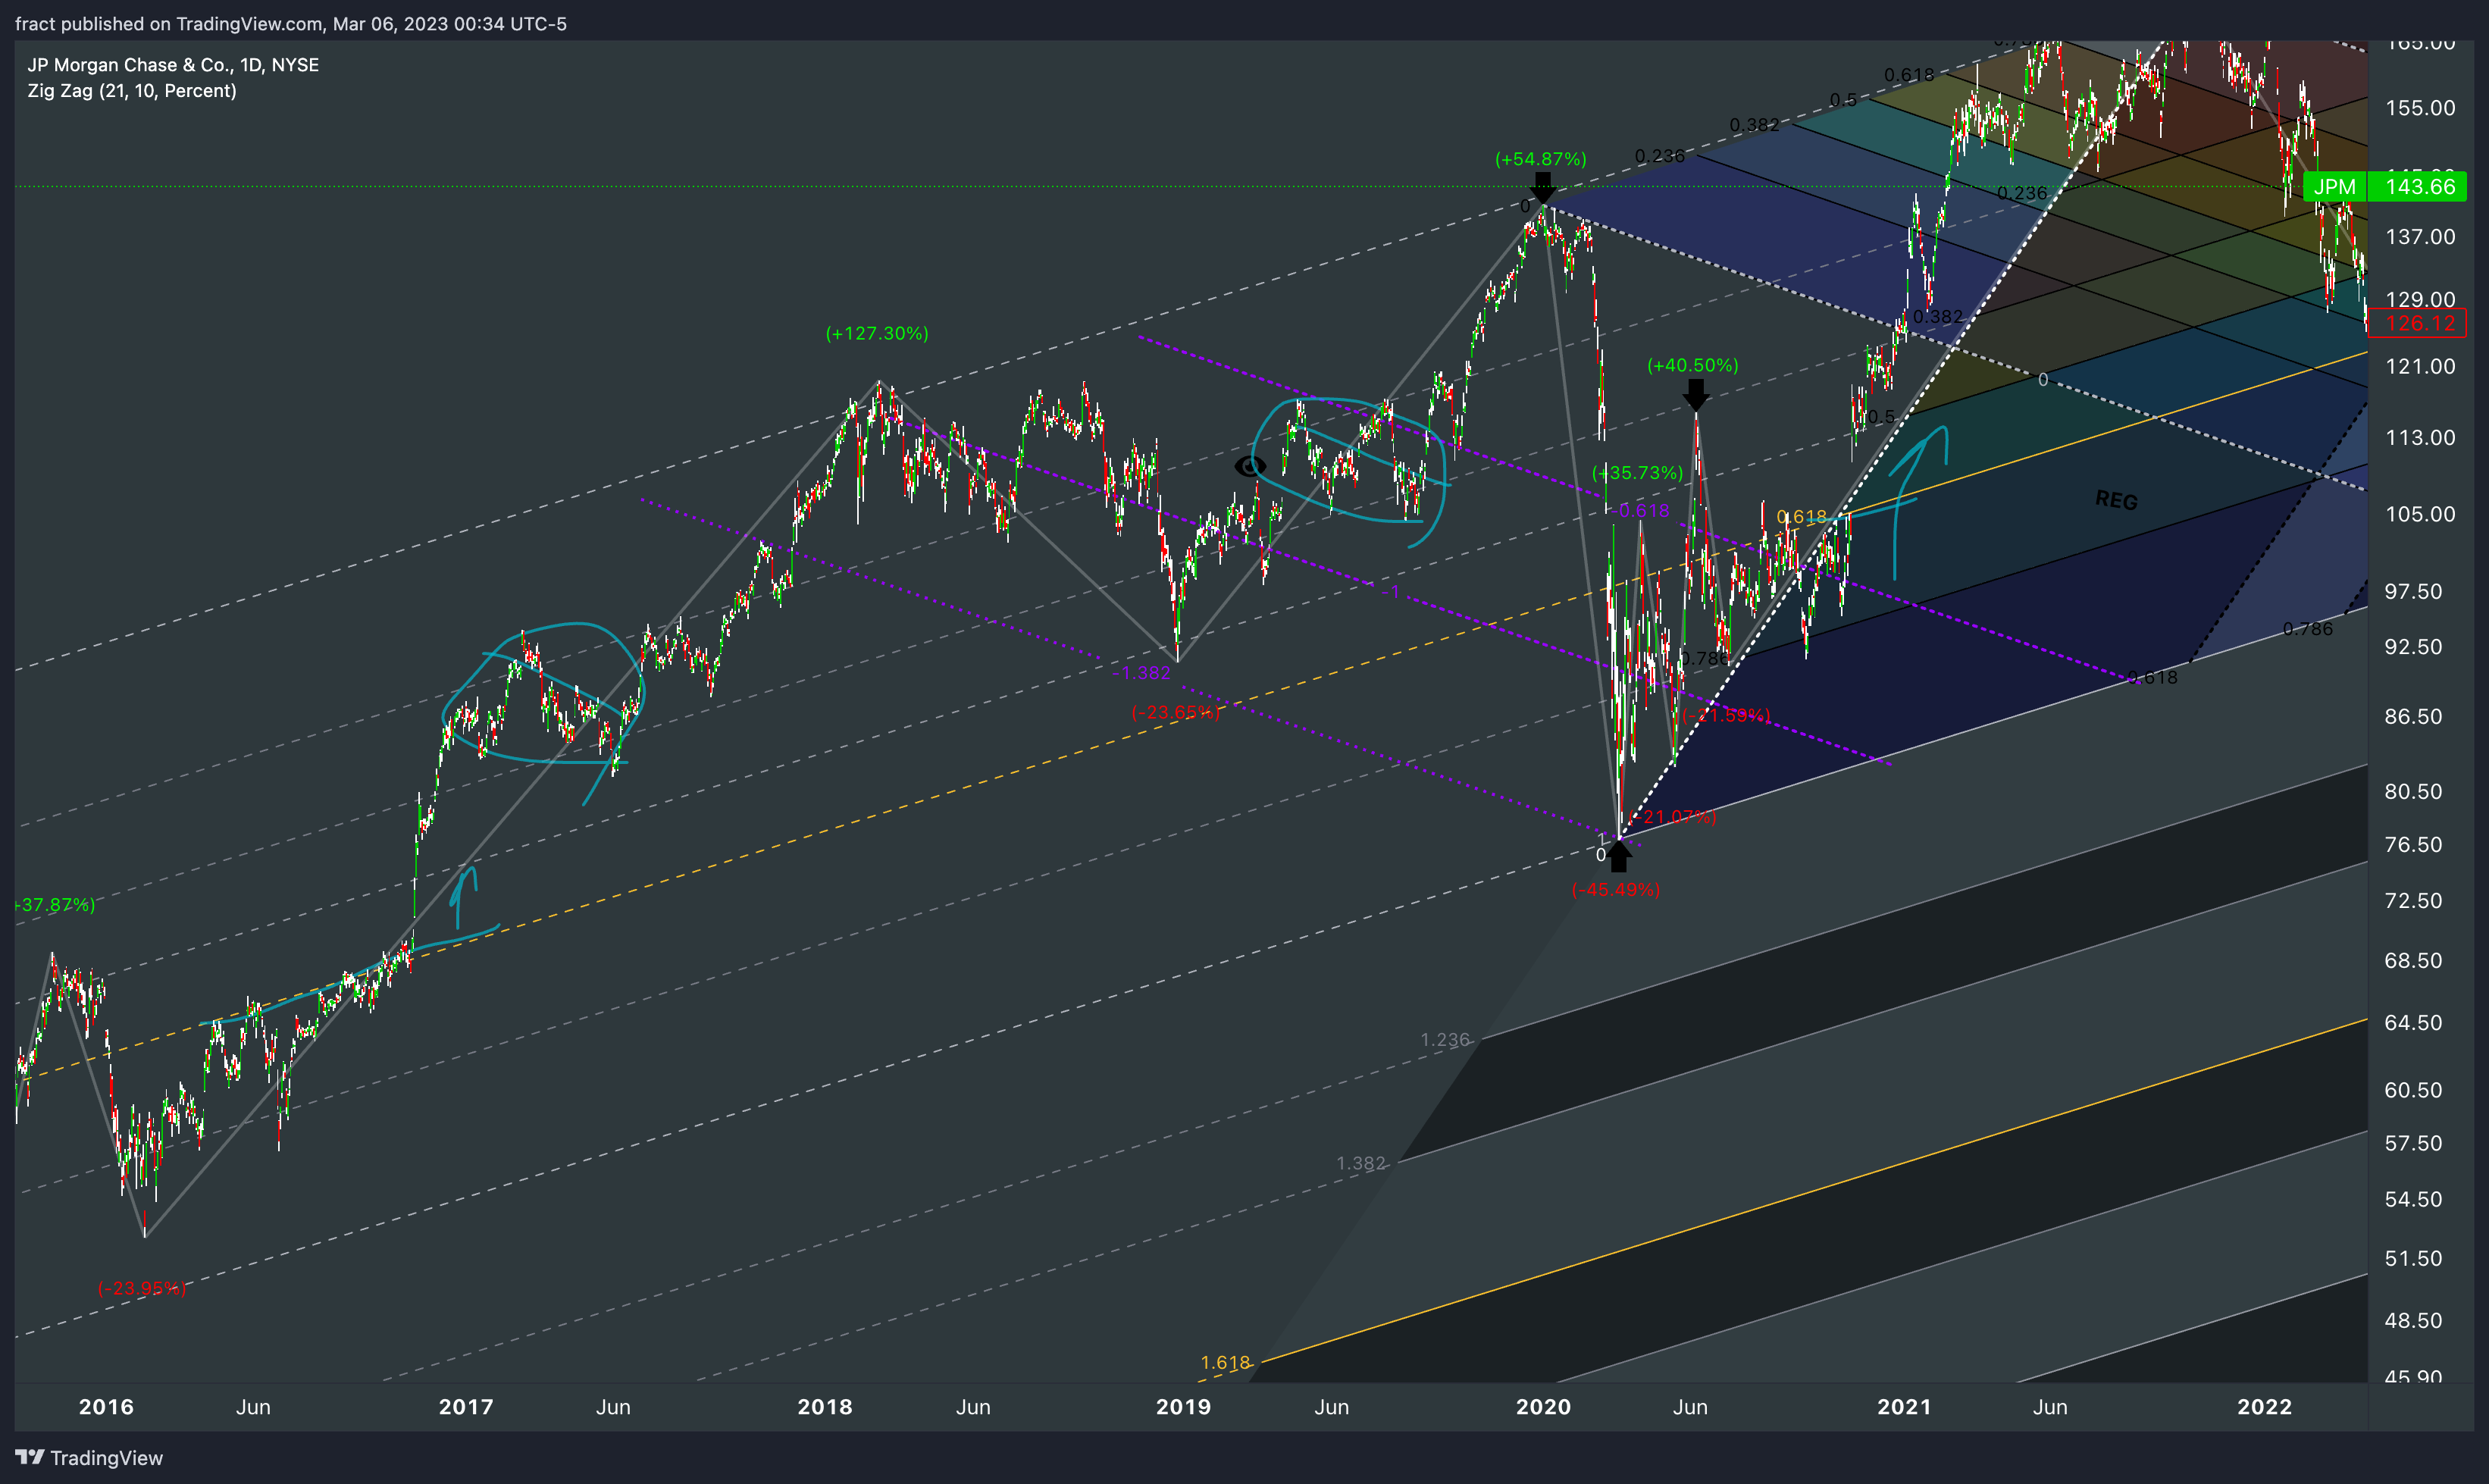This screenshot has height=1484, width=2489.
Task: Click the 76.50 price axis value
Action: click(2413, 845)
